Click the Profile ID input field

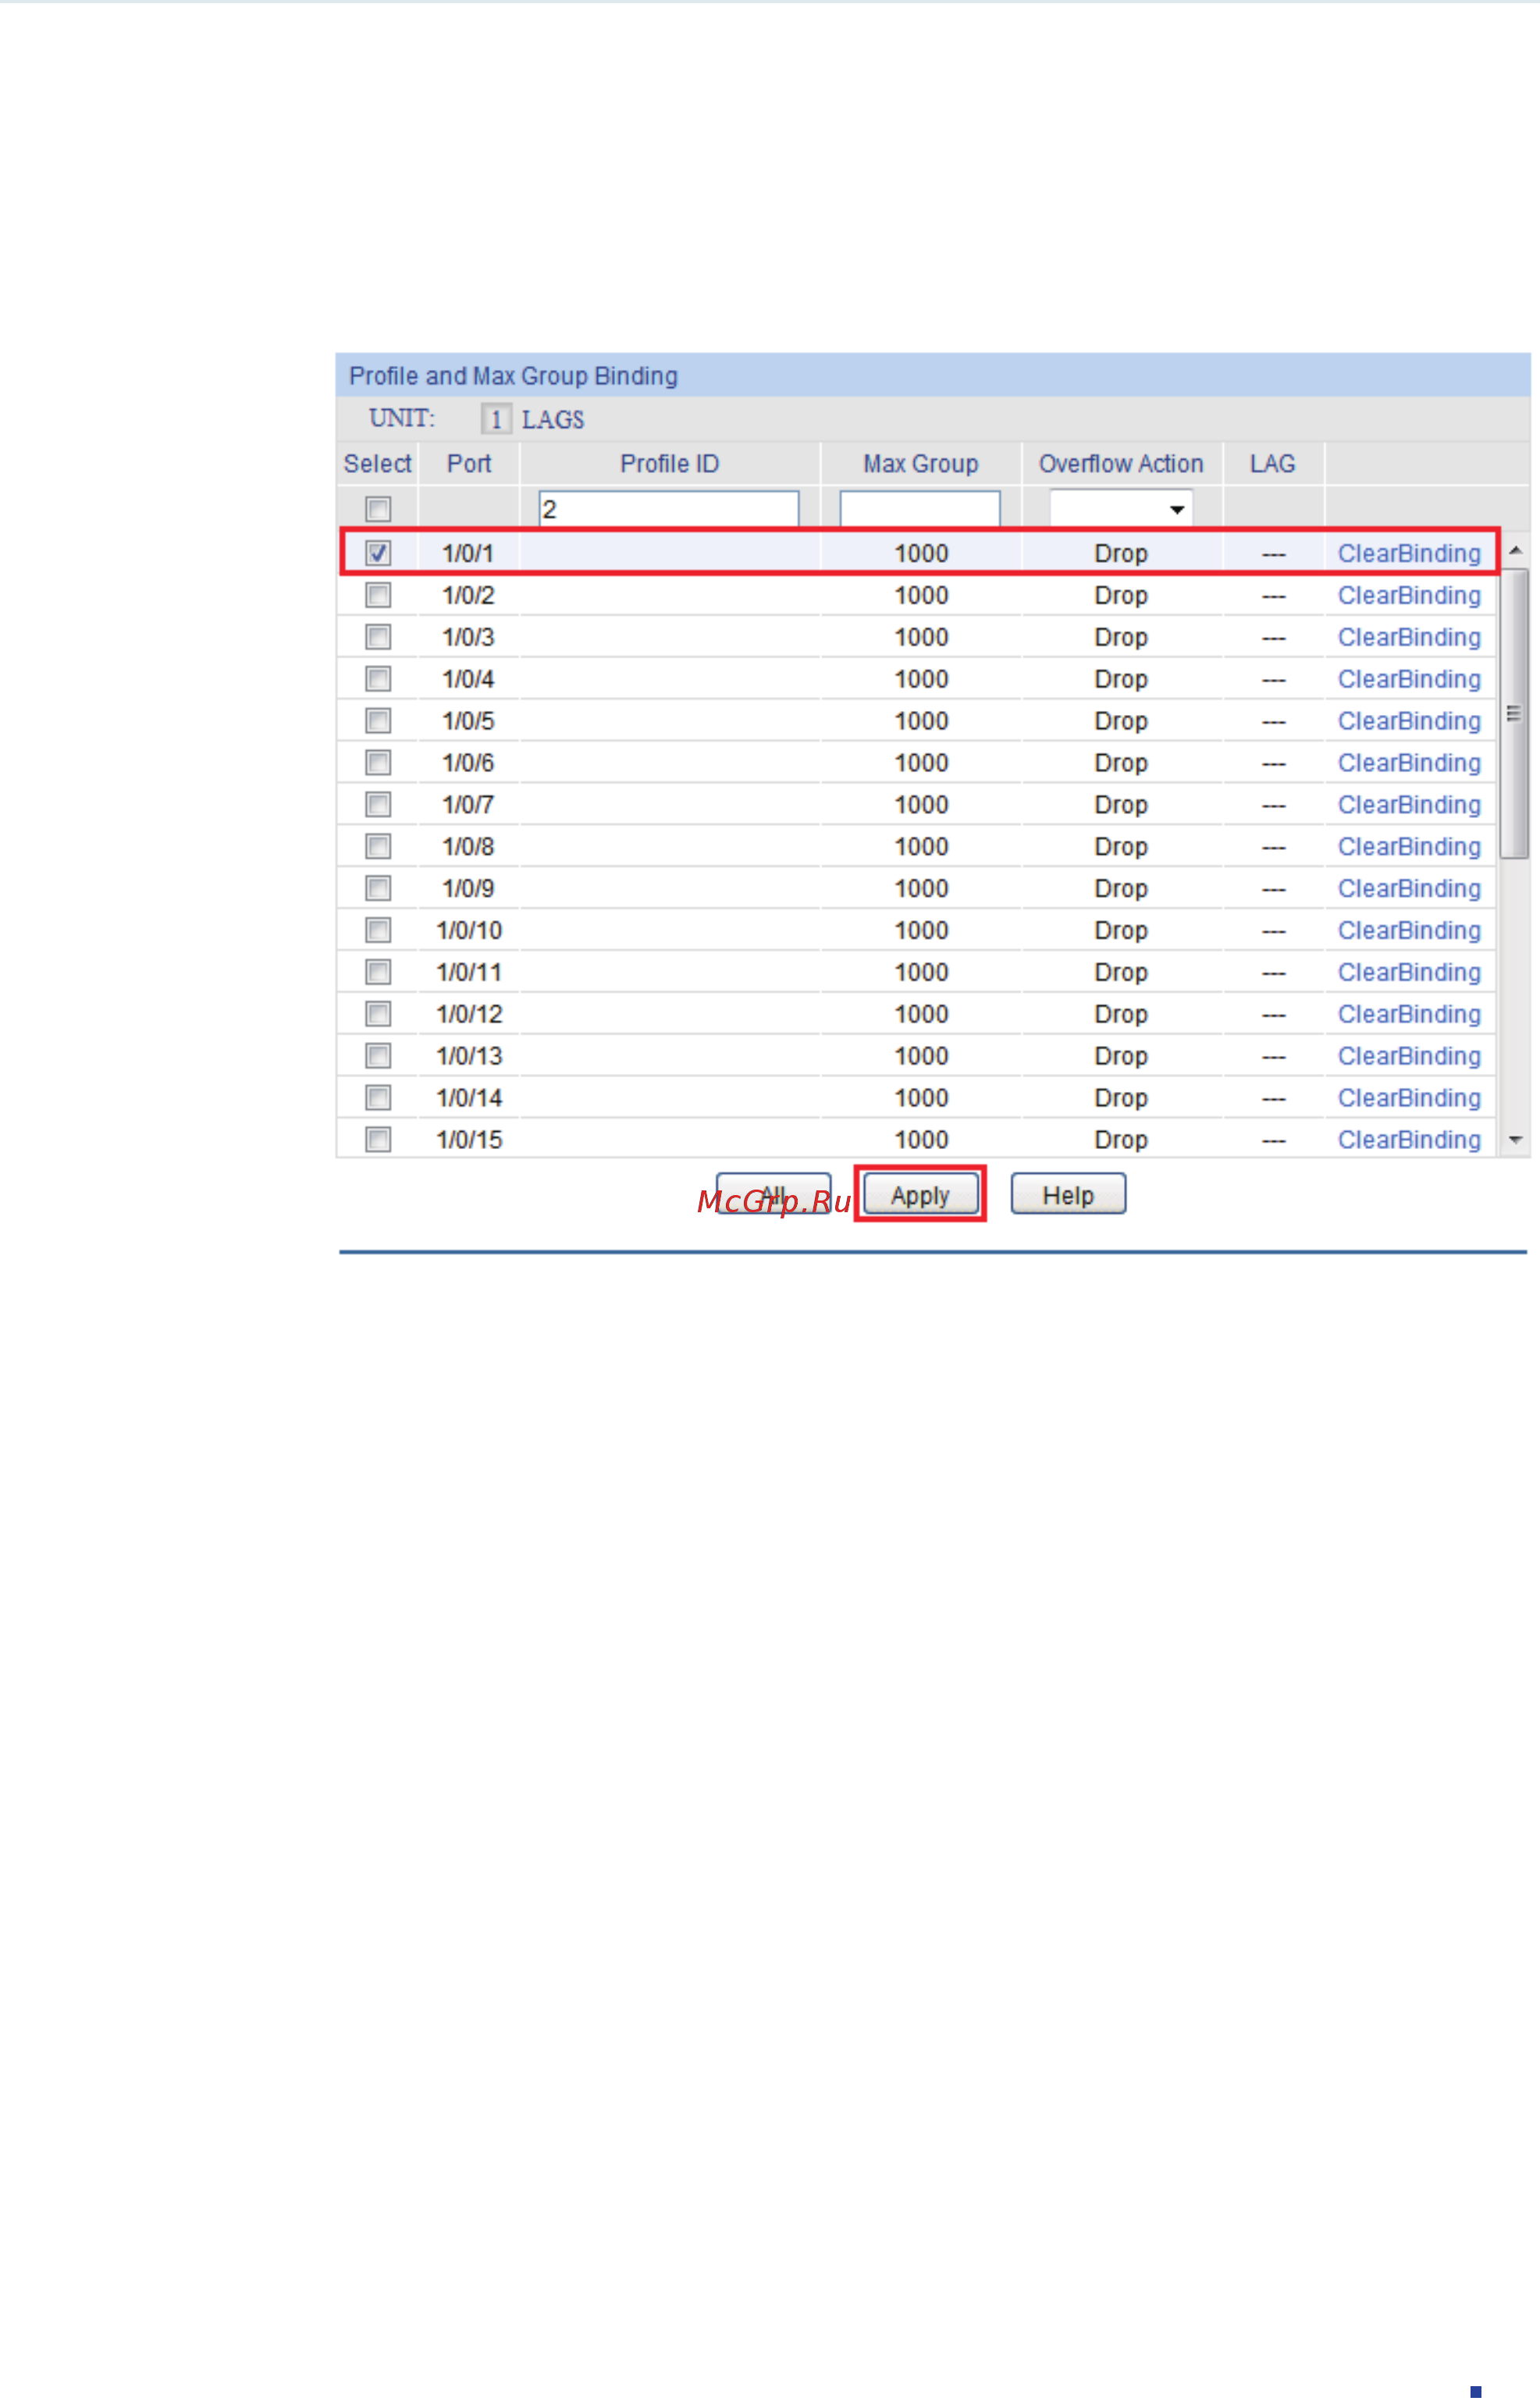click(669, 509)
